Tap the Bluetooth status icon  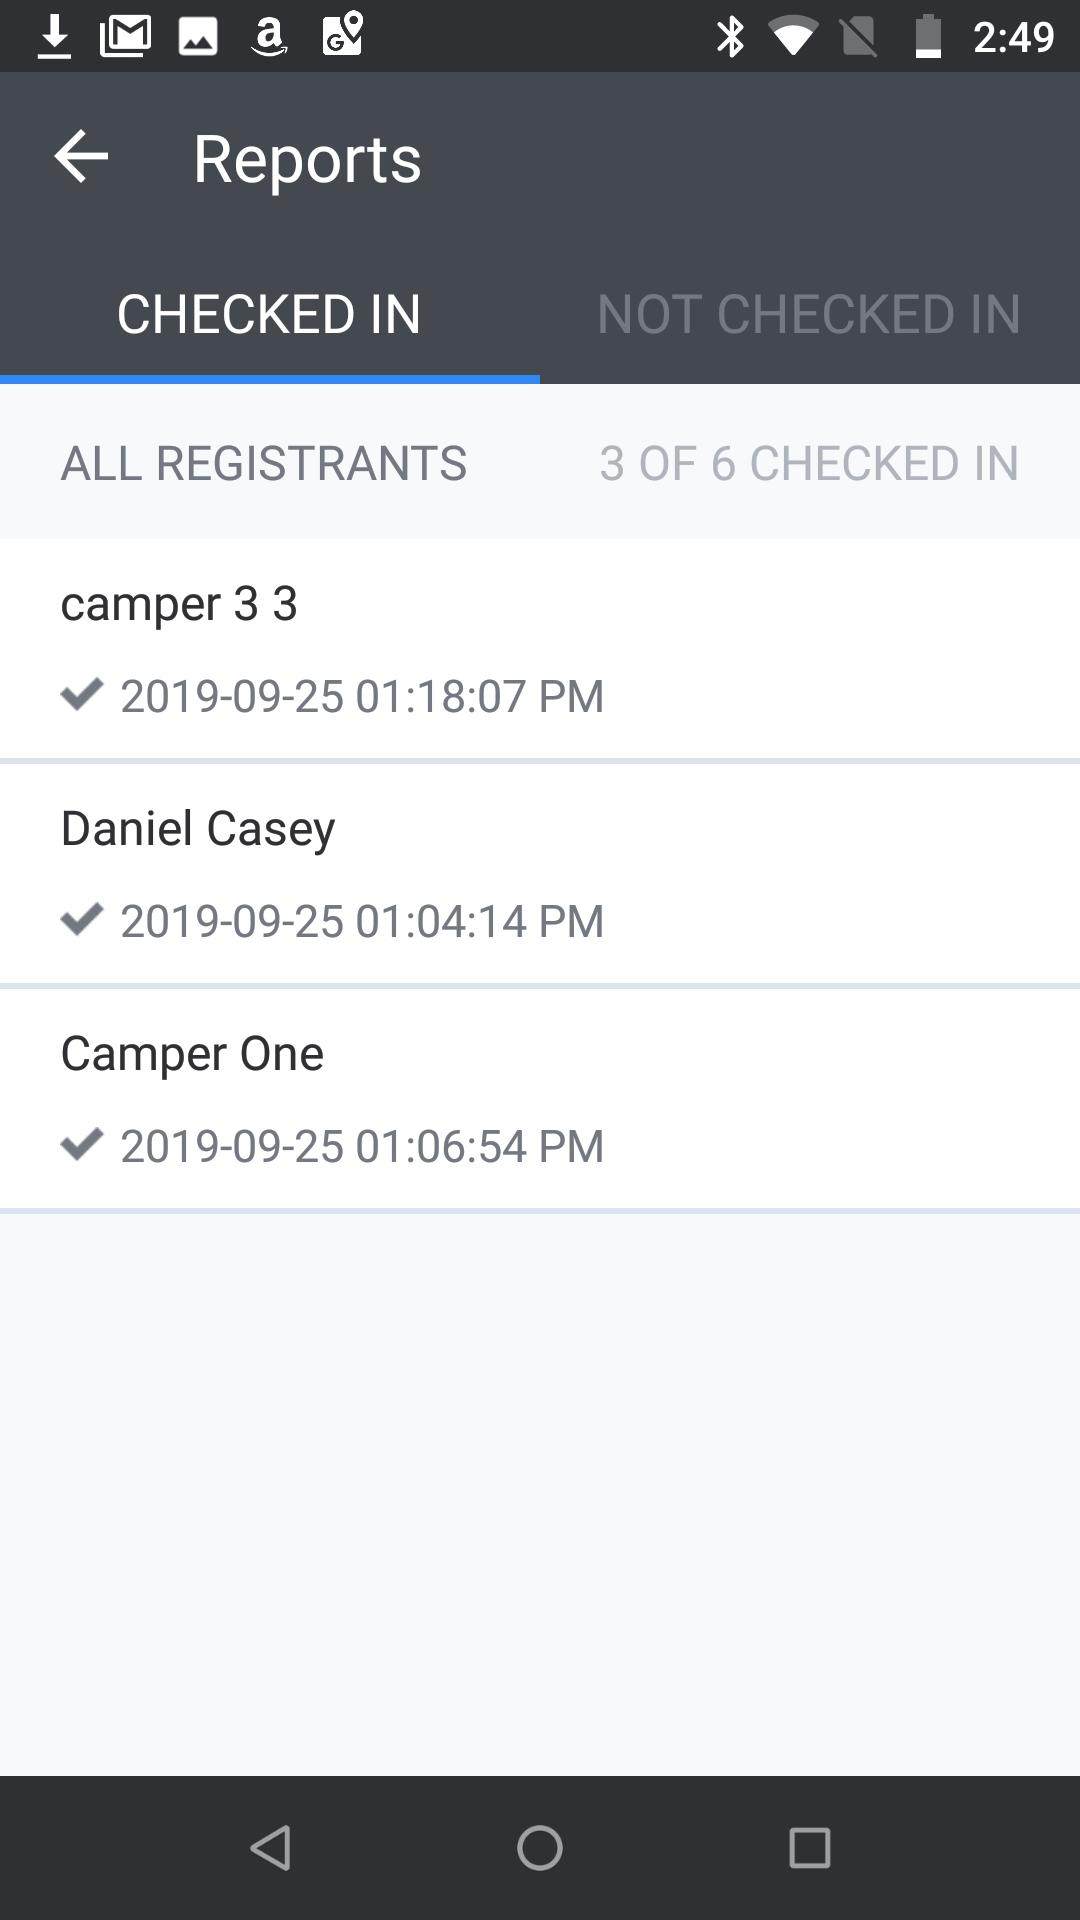[731, 37]
